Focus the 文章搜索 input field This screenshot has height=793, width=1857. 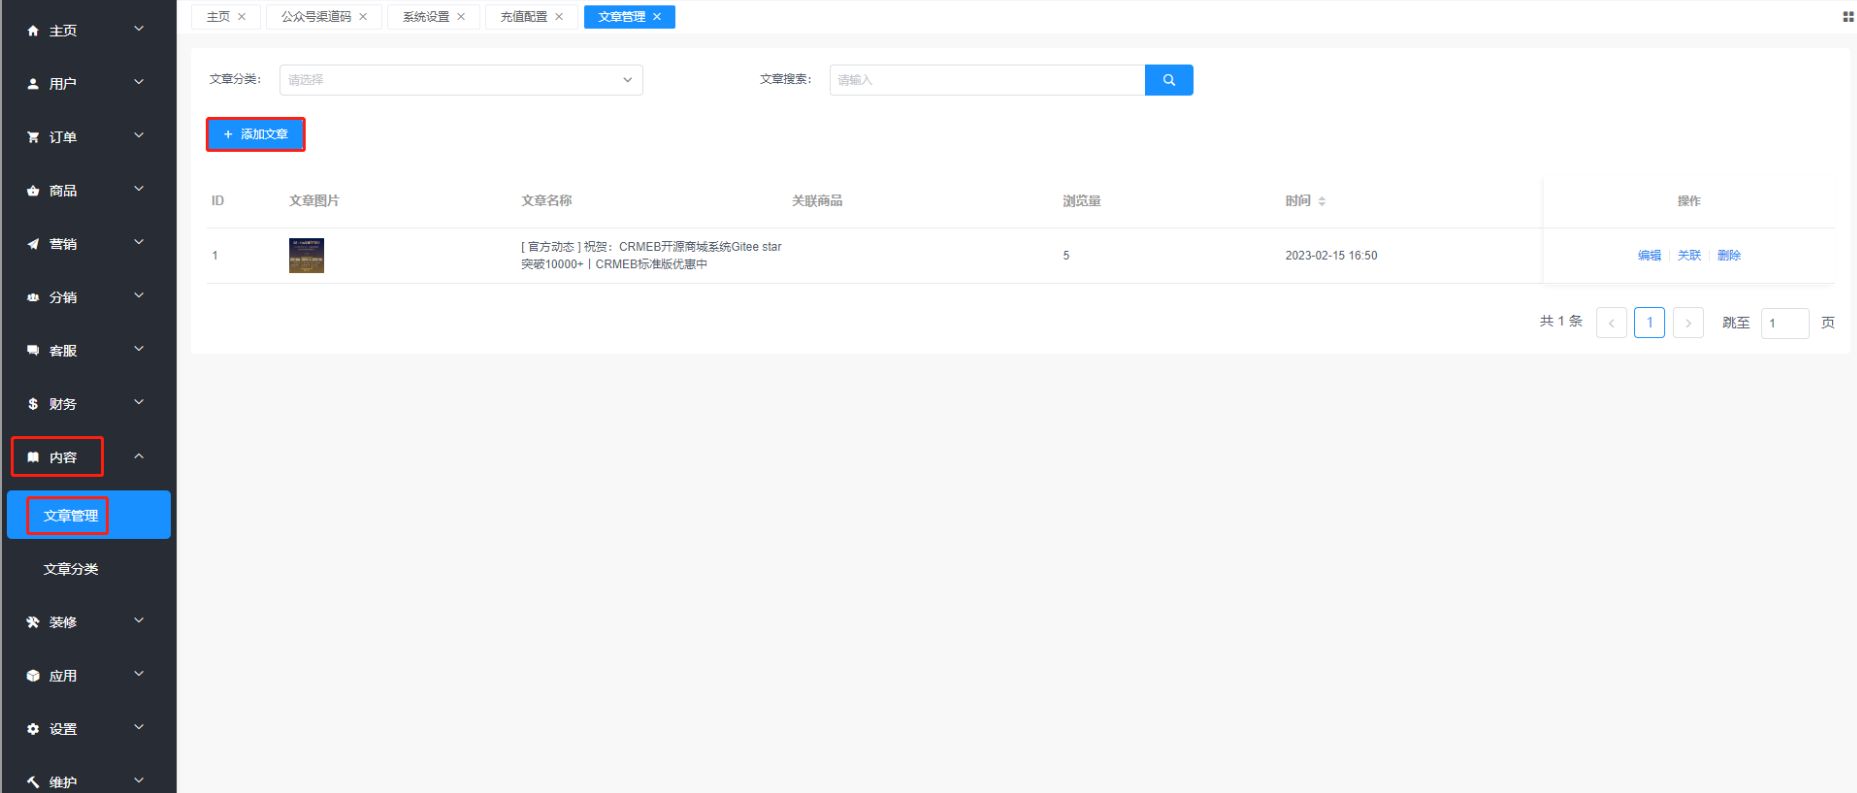pos(986,80)
